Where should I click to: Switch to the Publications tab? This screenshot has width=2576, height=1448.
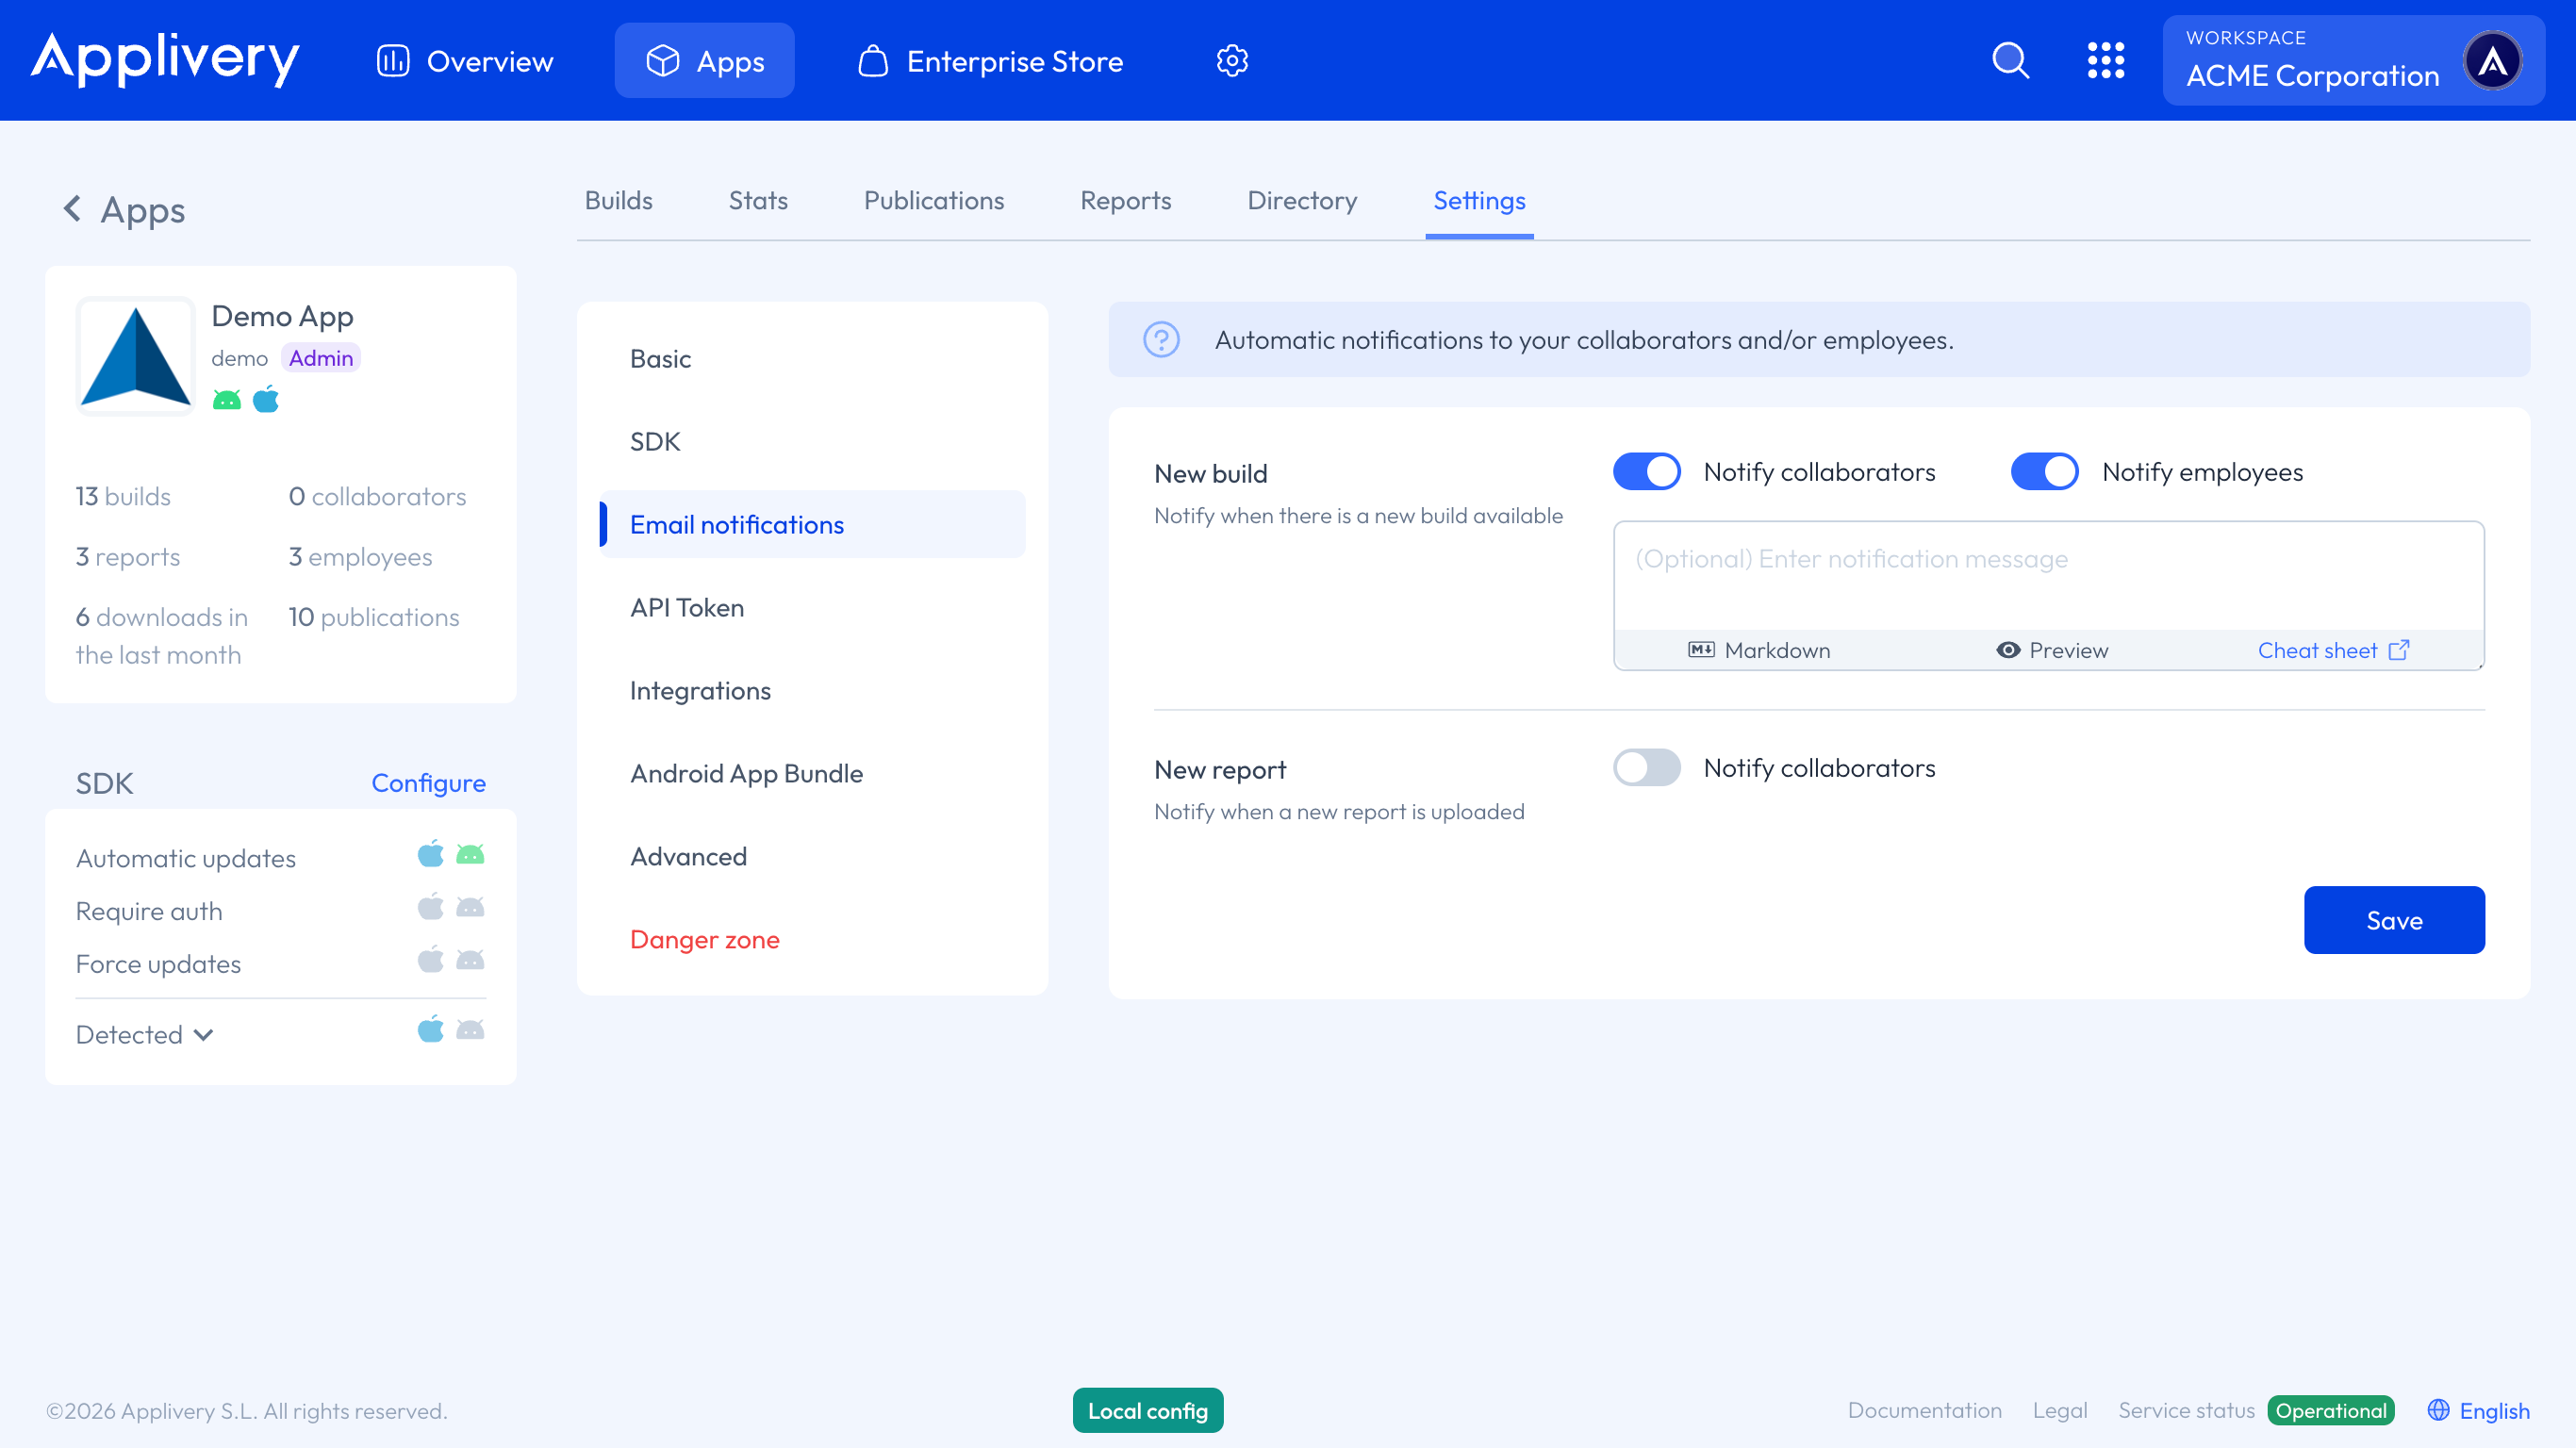click(933, 201)
